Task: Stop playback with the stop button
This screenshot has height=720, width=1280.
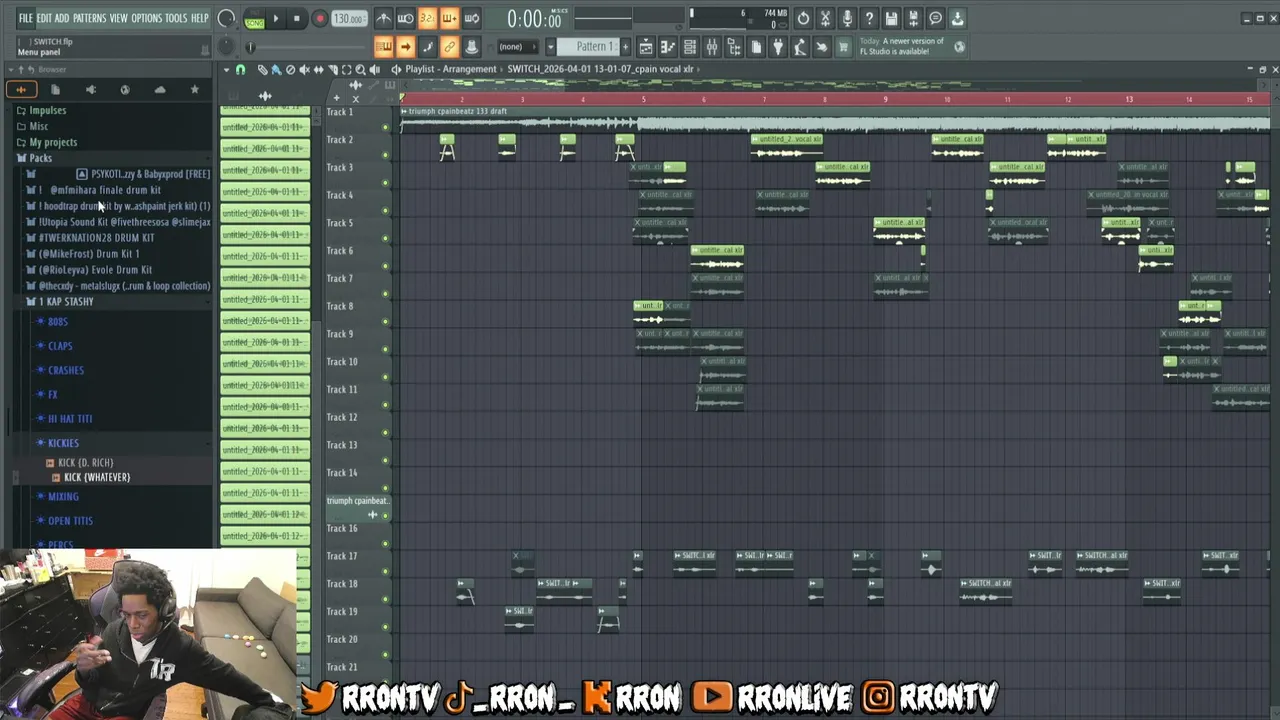Action: pos(296,18)
